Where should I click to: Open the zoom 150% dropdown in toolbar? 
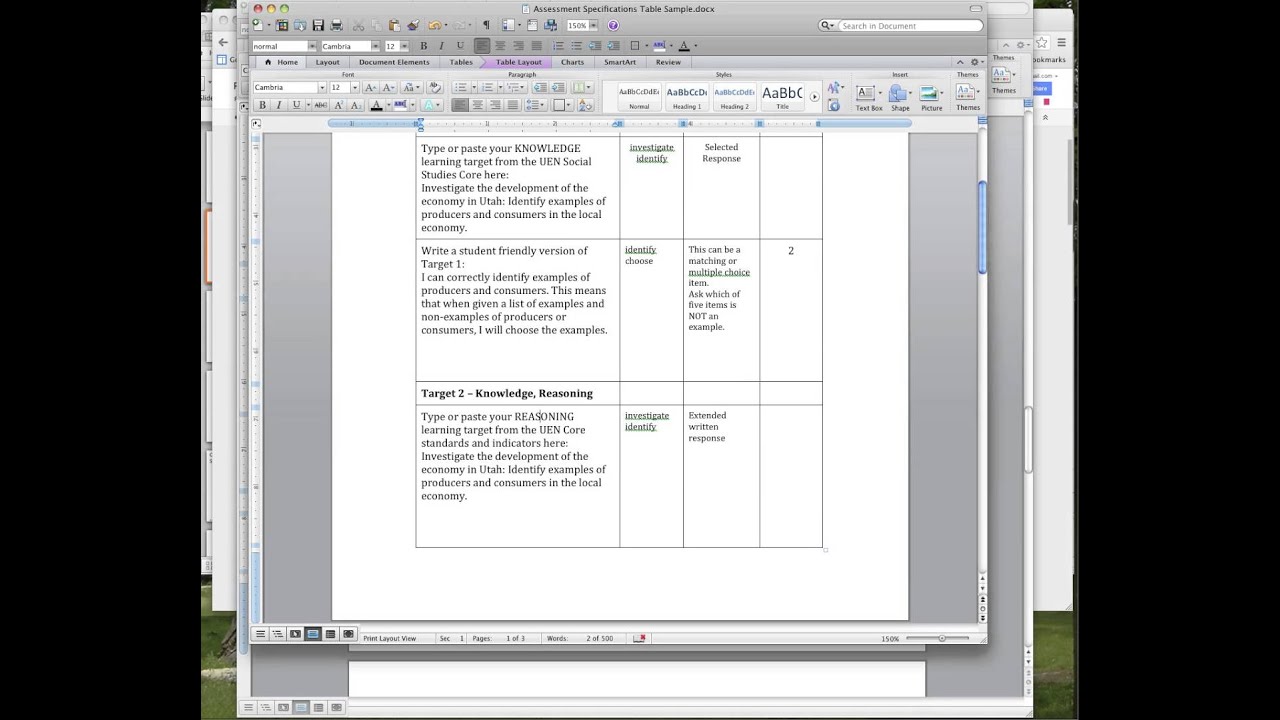[593, 25]
